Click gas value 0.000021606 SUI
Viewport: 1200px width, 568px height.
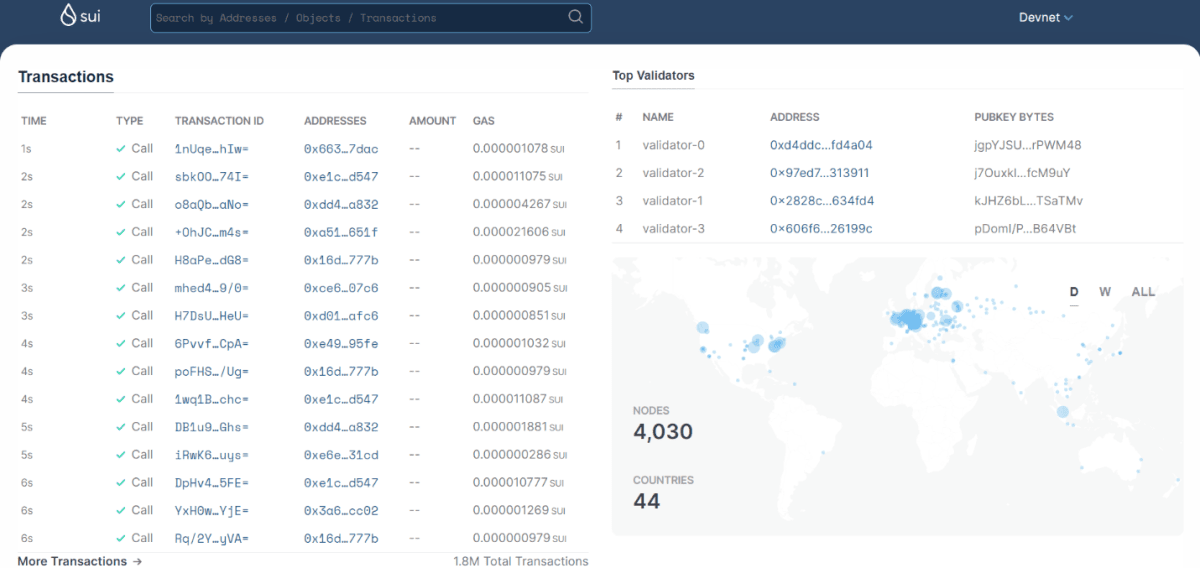520,232
